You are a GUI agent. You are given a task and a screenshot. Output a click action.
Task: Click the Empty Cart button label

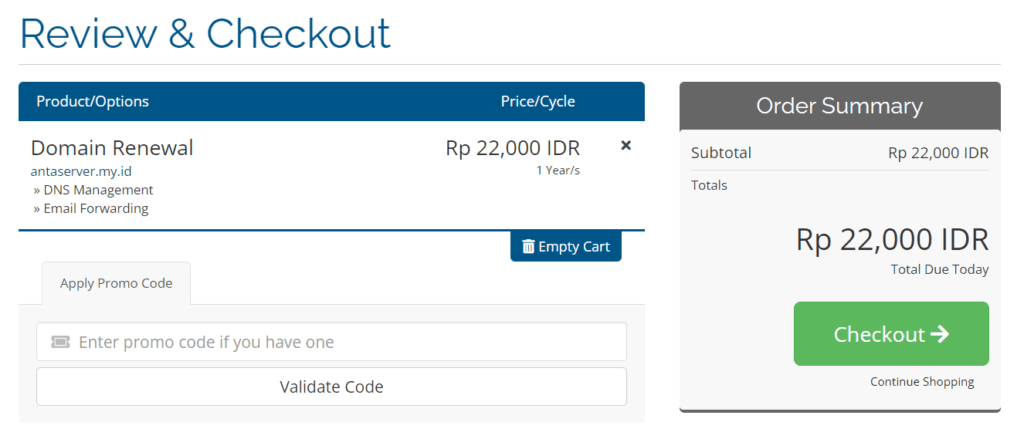[574, 247]
